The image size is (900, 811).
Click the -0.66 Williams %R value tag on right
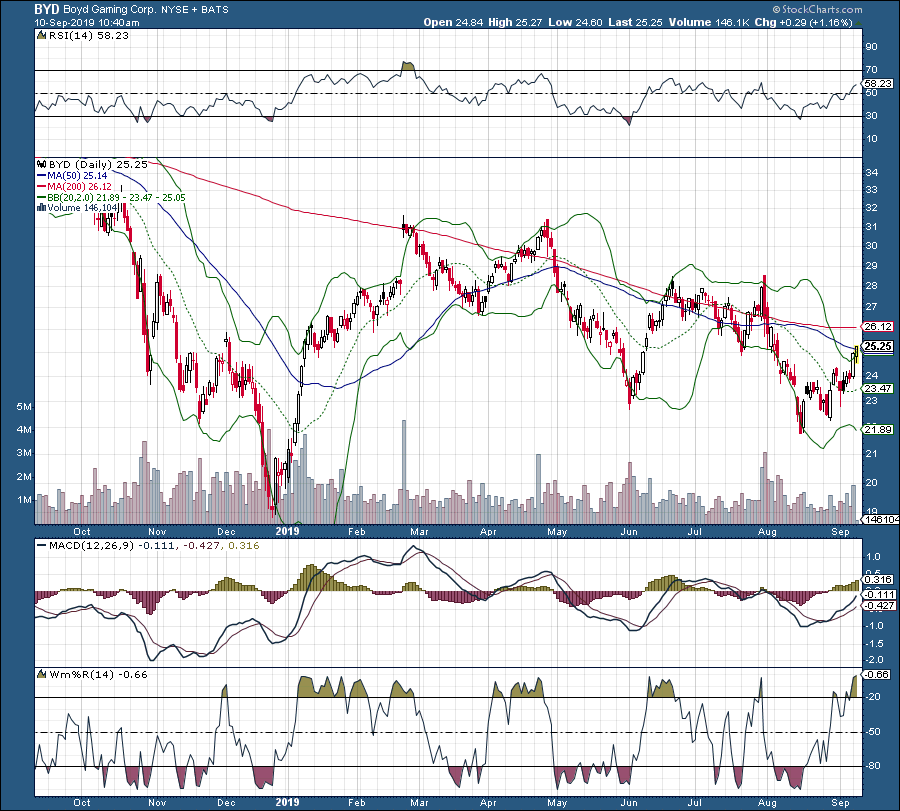(x=877, y=674)
